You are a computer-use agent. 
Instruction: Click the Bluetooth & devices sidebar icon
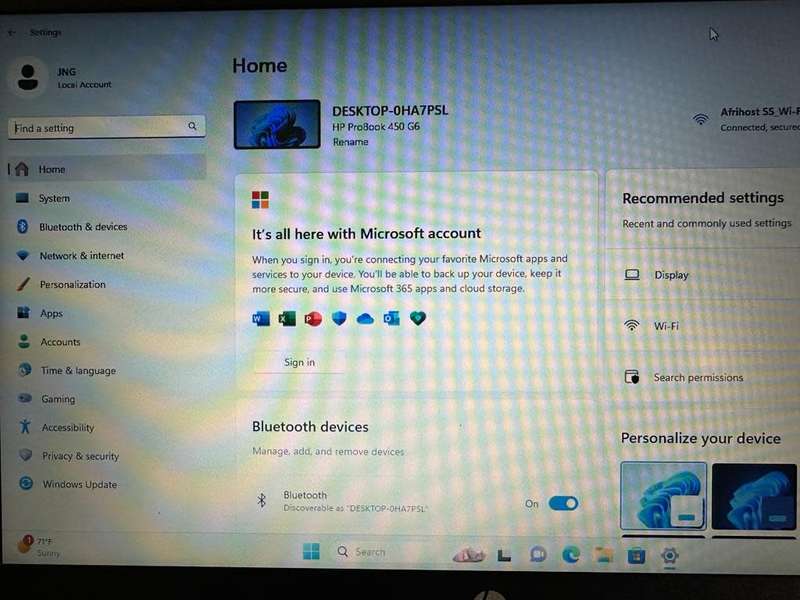pyautogui.click(x=22, y=226)
